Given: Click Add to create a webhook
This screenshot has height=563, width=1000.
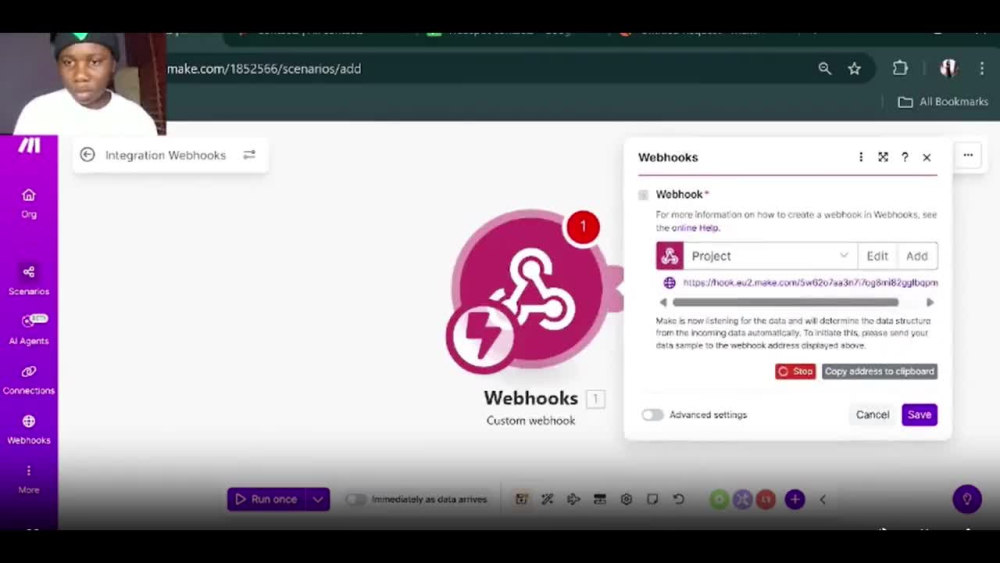Looking at the screenshot, I should (x=917, y=256).
